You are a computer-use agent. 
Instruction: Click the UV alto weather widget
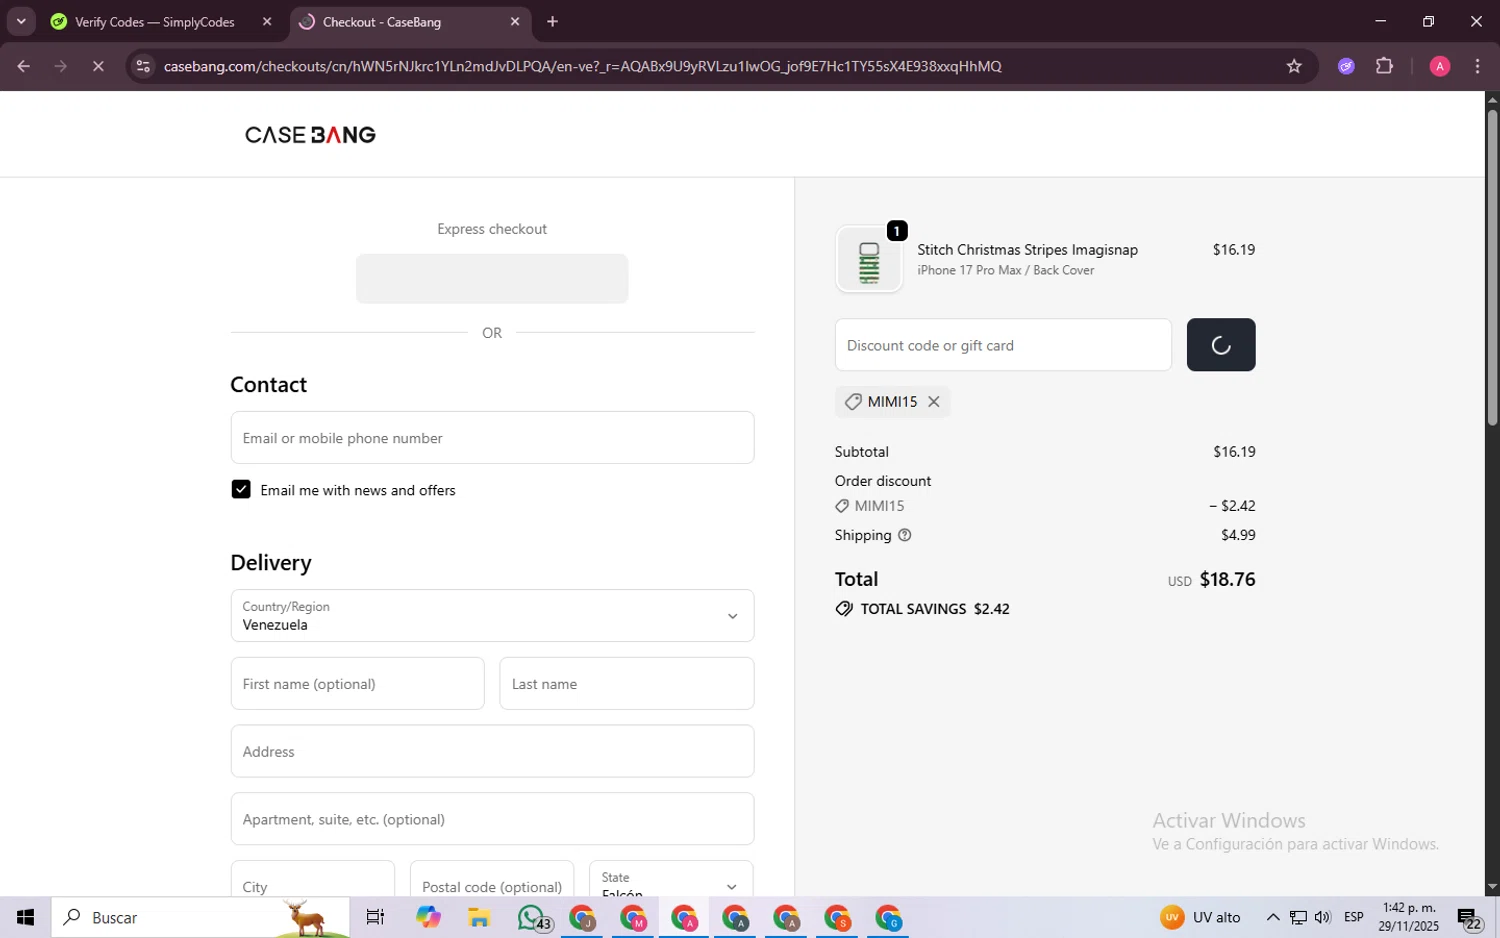click(1200, 917)
